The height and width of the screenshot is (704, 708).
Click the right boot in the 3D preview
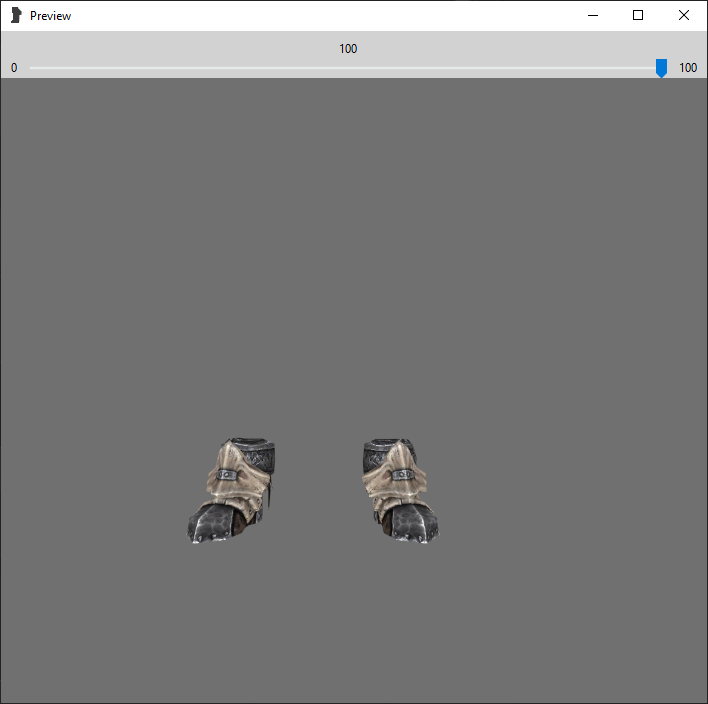click(x=401, y=490)
